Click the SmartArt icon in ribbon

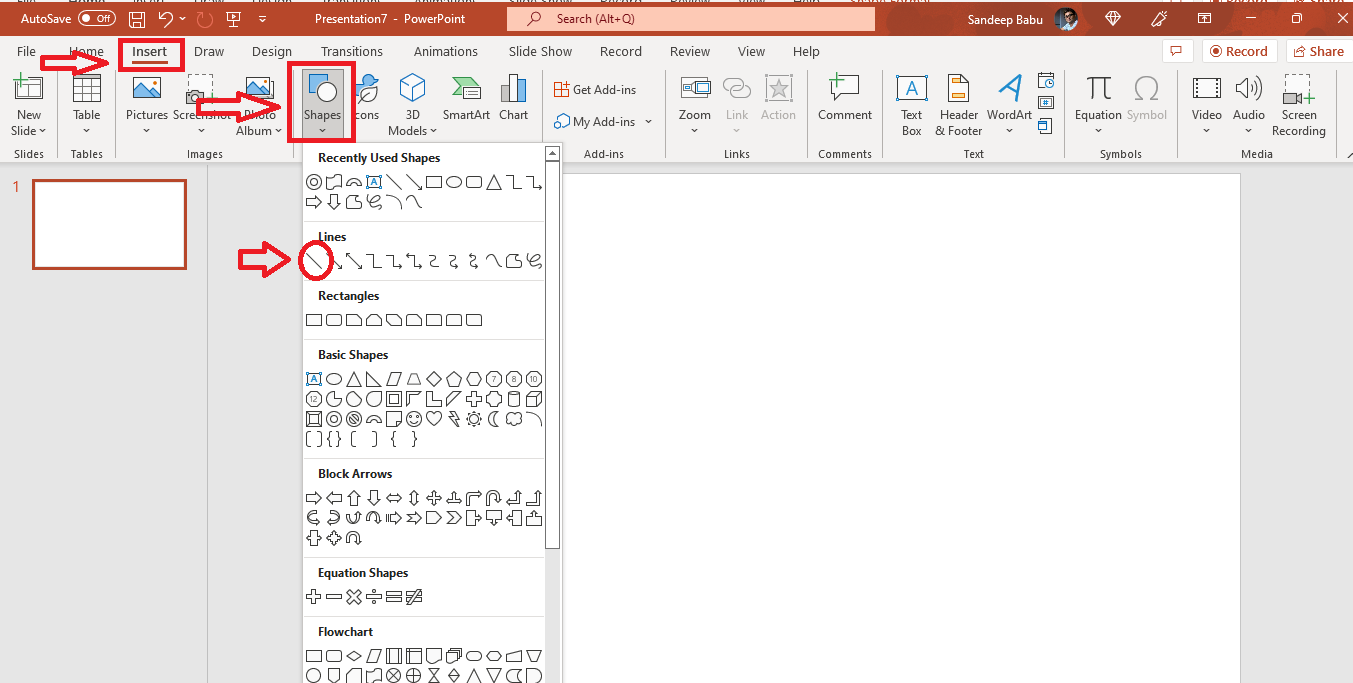point(466,98)
